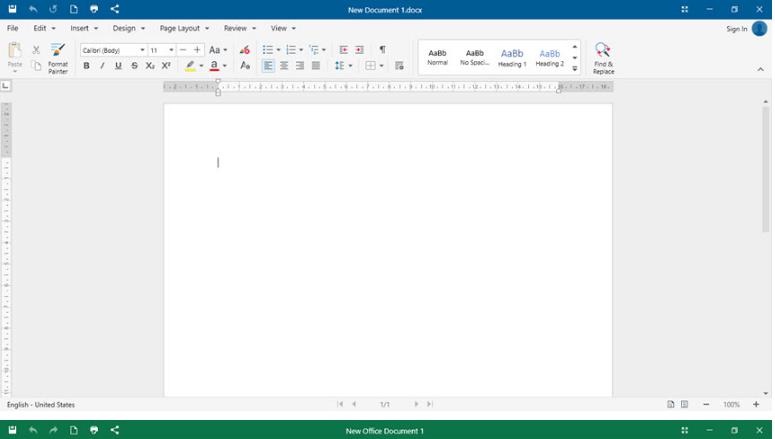This screenshot has width=775, height=439.
Task: Toggle underline formatting
Action: (x=118, y=66)
